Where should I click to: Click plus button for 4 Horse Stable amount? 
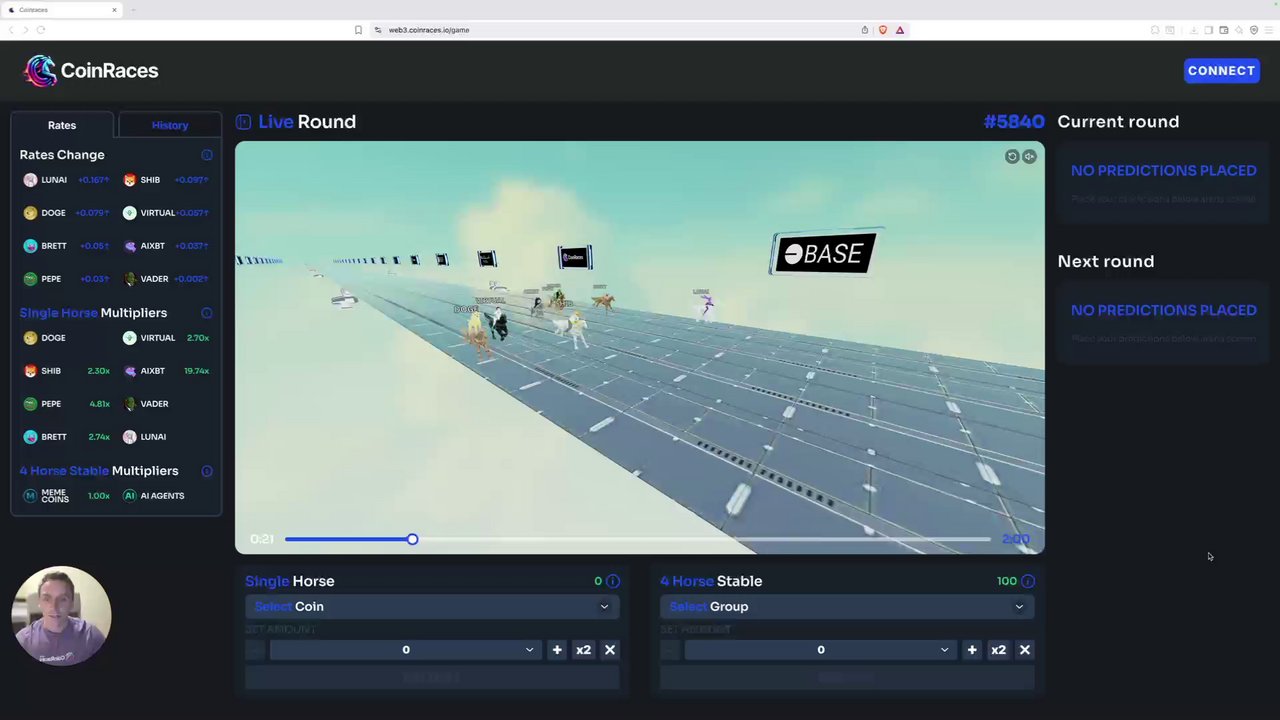tap(972, 650)
